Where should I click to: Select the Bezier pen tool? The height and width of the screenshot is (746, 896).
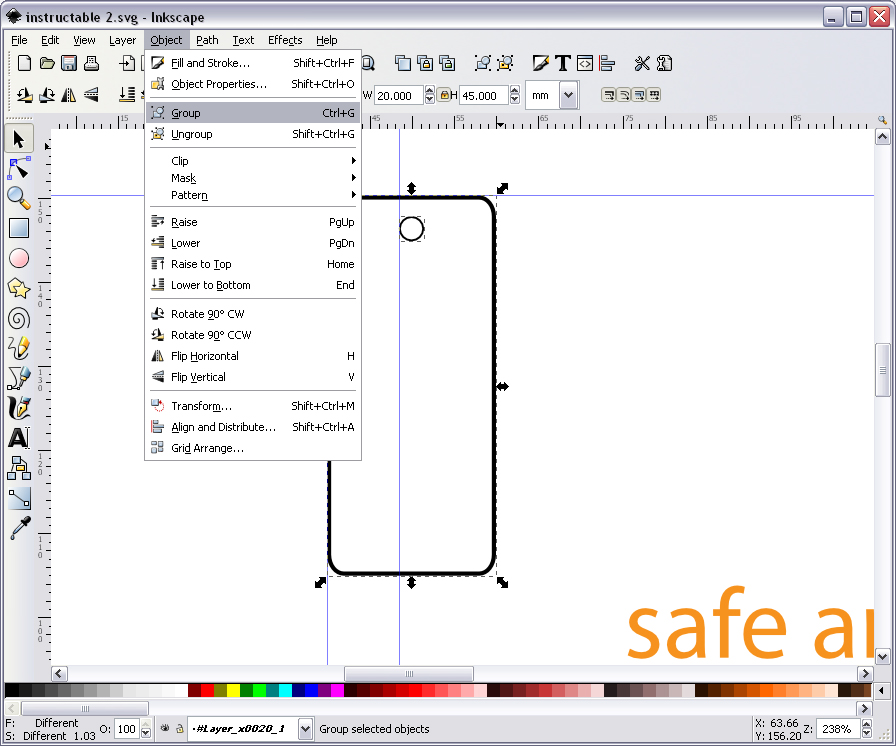coord(18,378)
